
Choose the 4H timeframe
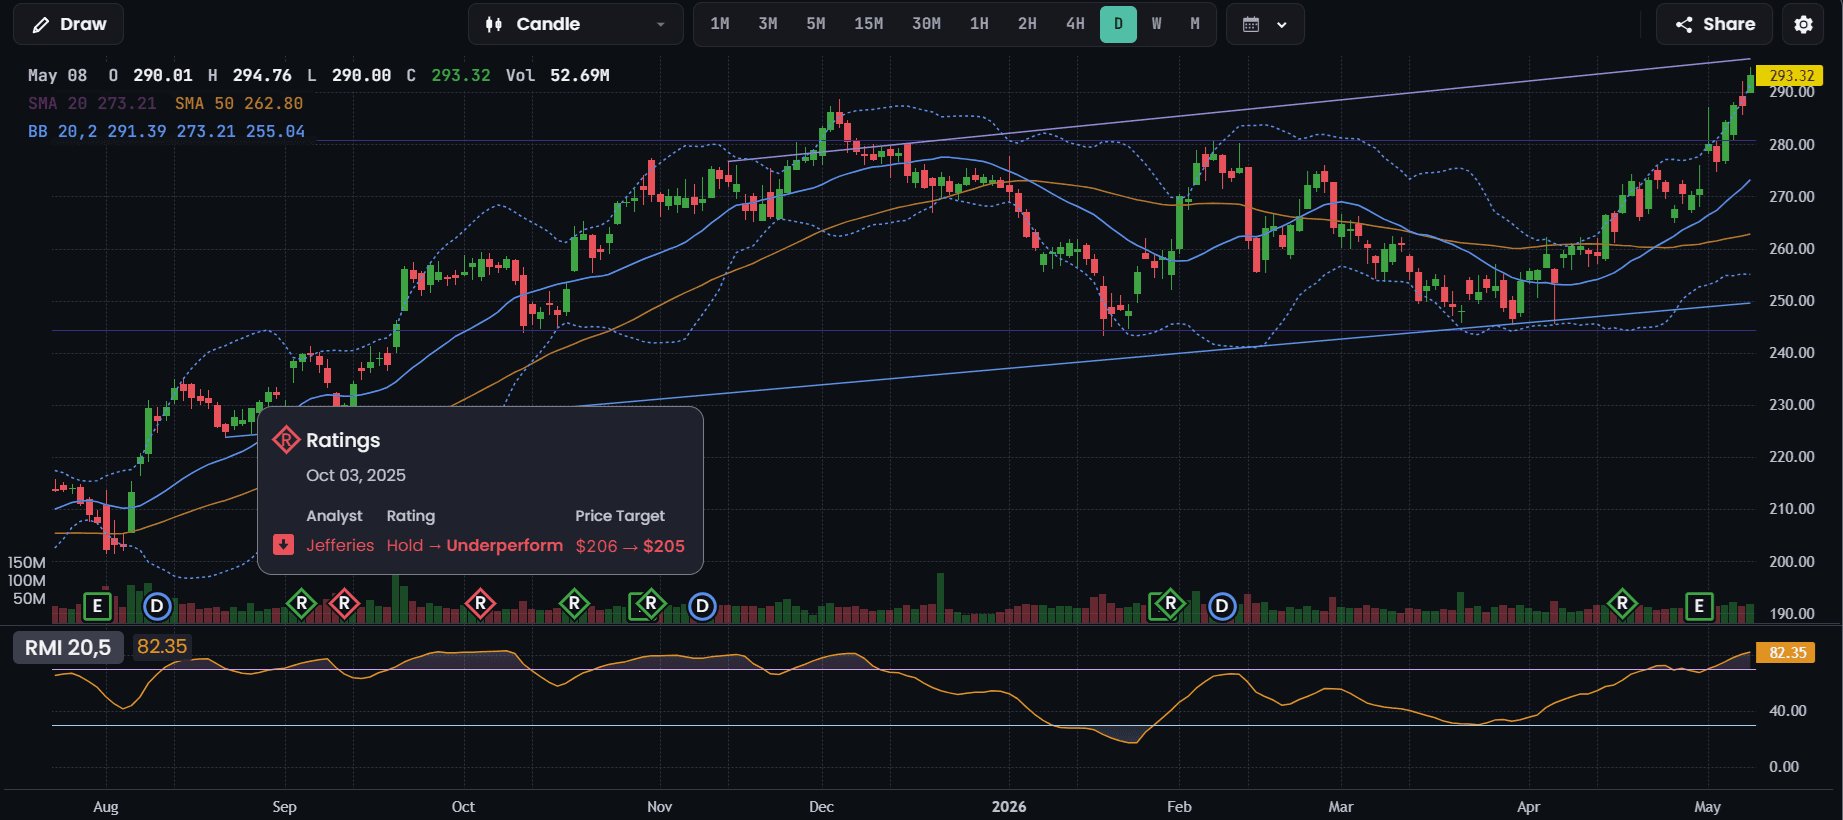coord(1075,24)
